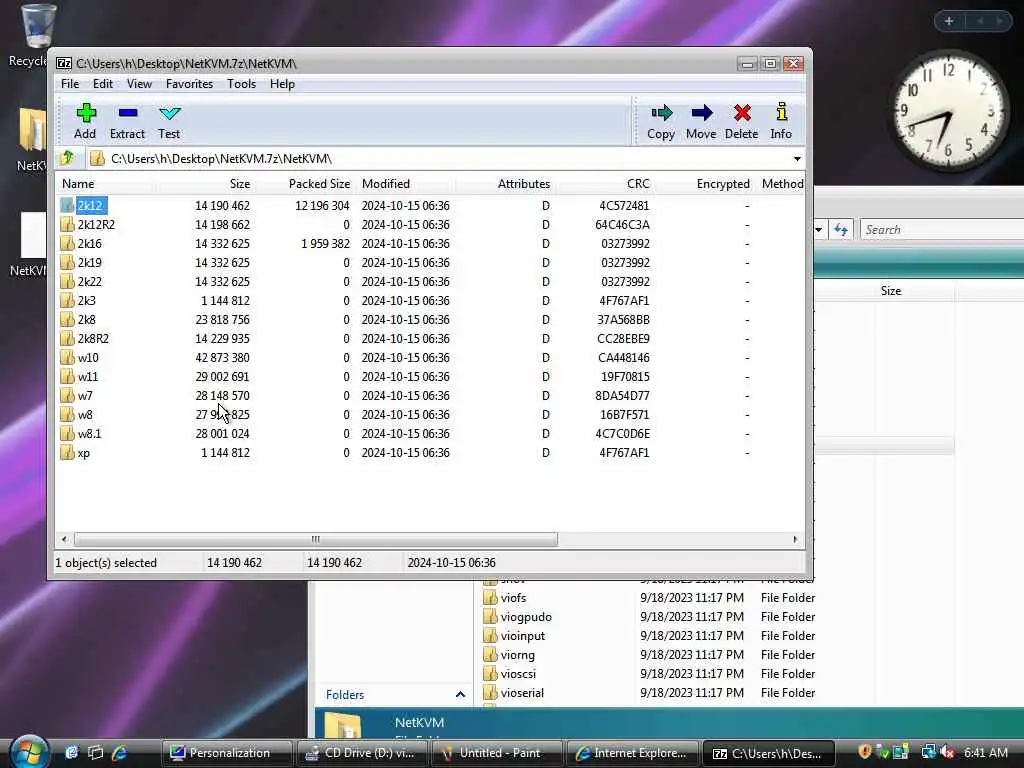Select the 2k8 folder
The image size is (1024, 768).
[86, 319]
